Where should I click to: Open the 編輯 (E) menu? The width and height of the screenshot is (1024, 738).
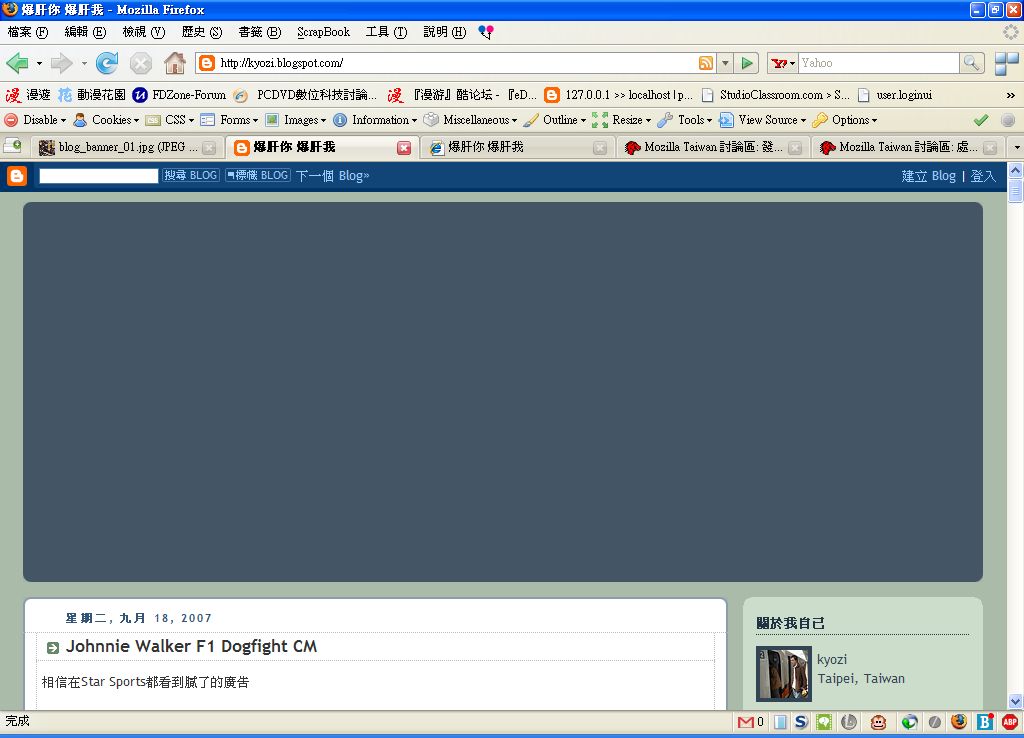[86, 32]
